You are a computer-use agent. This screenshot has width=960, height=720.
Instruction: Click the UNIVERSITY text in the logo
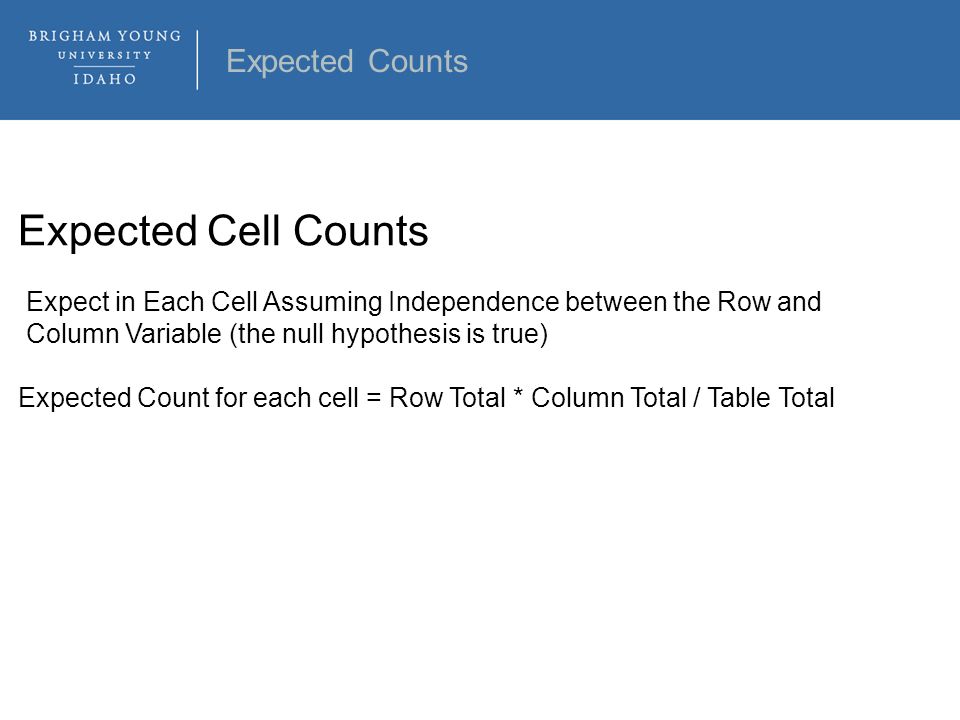point(105,55)
